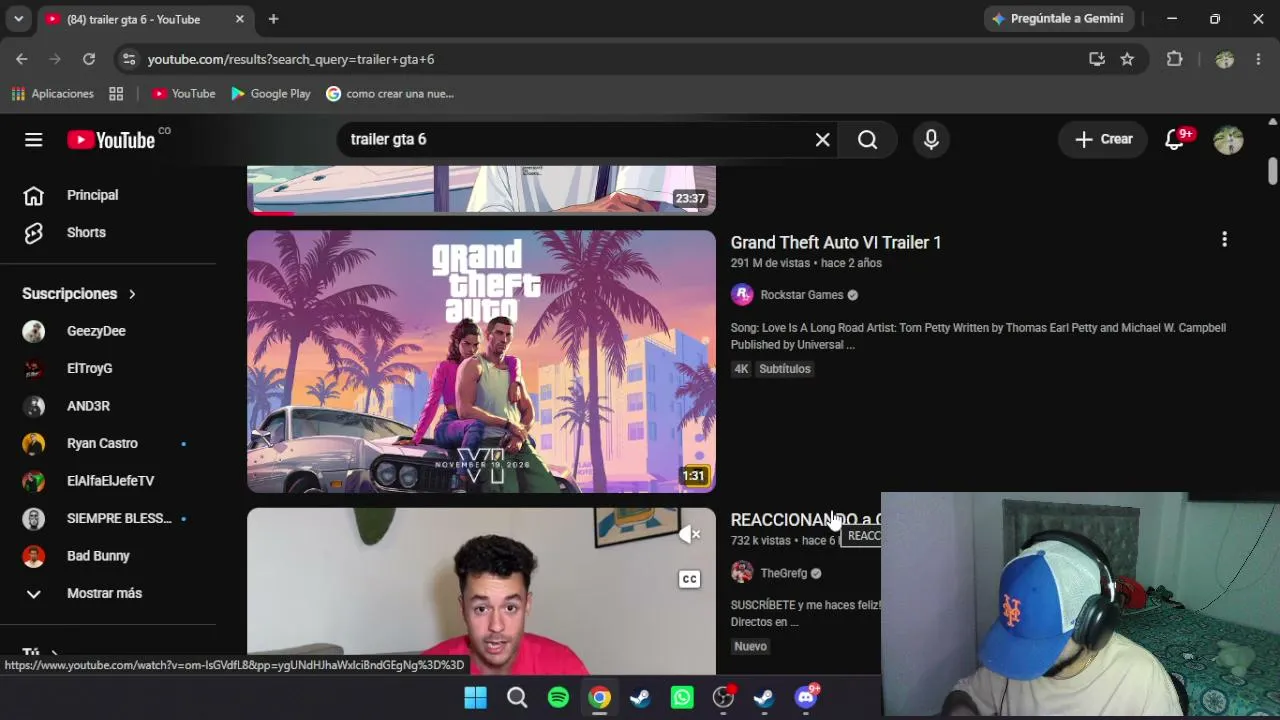The image size is (1280, 720).
Task: Open OBS Studio from the taskbar
Action: point(723,697)
